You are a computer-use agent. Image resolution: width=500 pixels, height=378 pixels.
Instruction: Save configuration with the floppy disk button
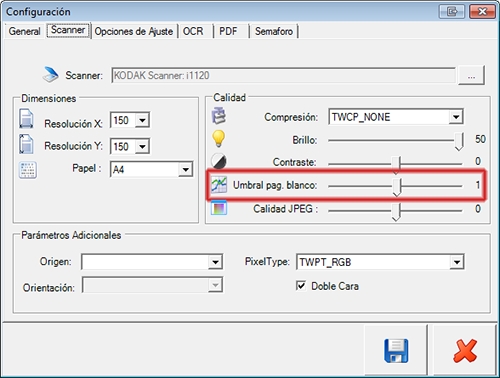pyautogui.click(x=396, y=350)
